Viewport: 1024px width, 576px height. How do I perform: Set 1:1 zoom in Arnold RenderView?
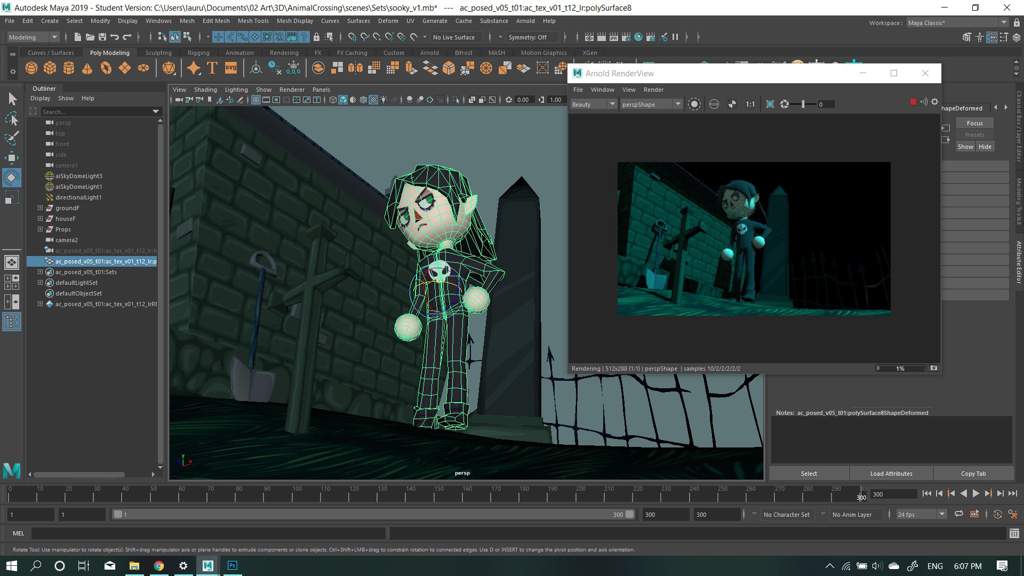click(750, 104)
